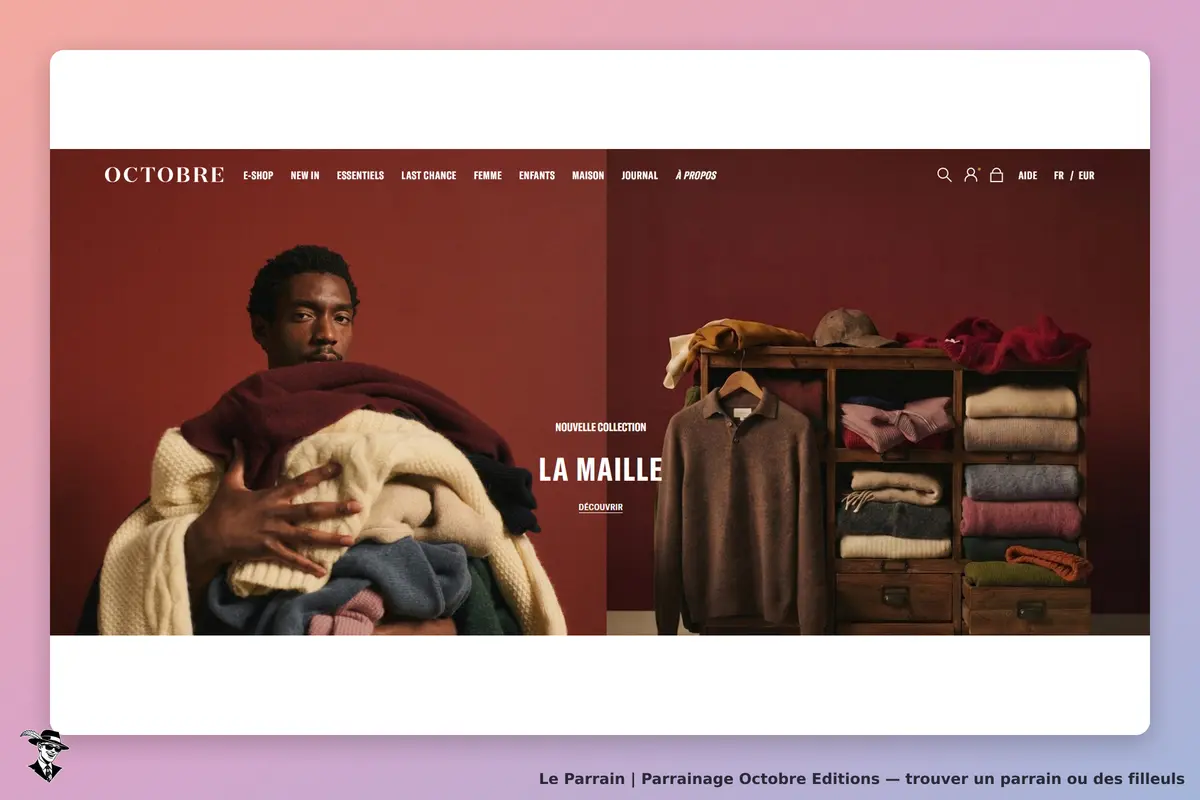Open the MAISON menu item
Screen dimensions: 1200x800
coord(588,175)
